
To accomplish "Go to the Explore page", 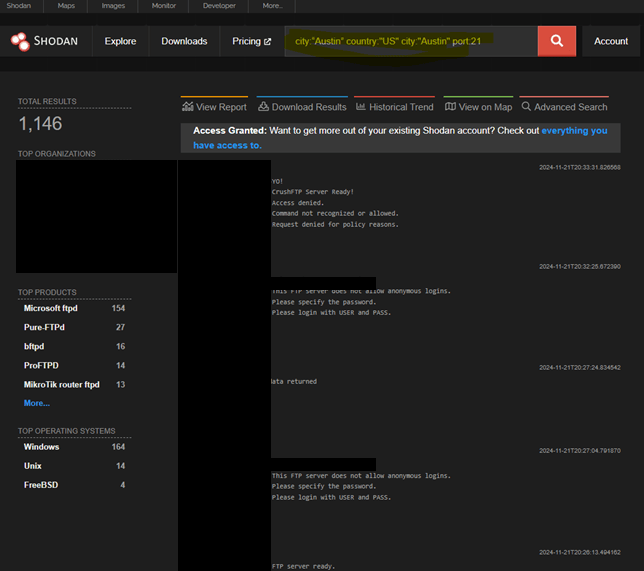I will (x=120, y=41).
